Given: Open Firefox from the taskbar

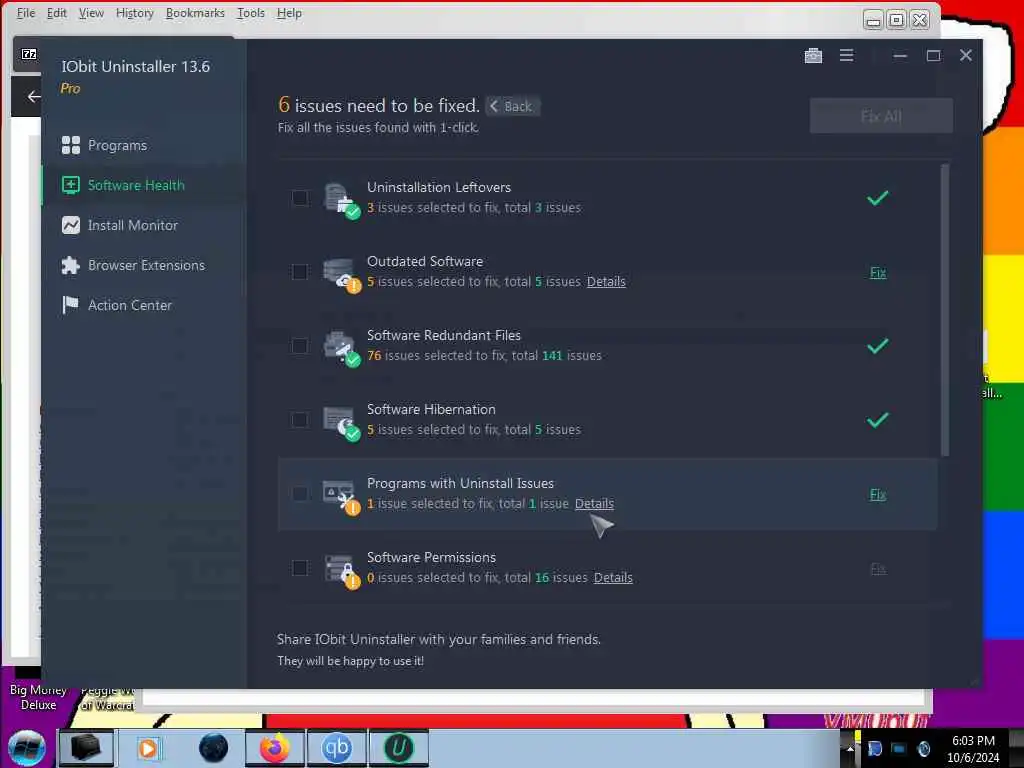Looking at the screenshot, I should coord(274,748).
